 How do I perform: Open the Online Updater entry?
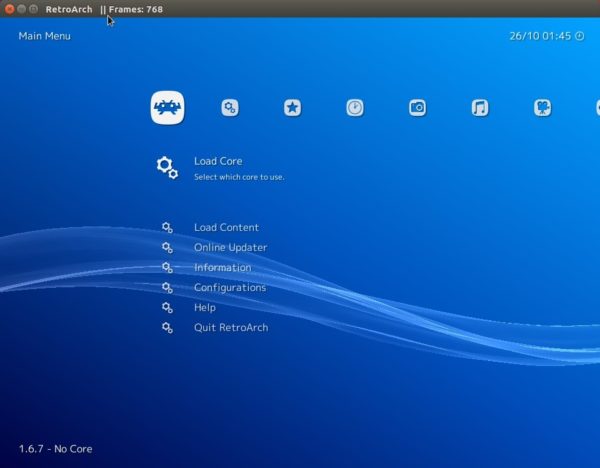tap(230, 247)
